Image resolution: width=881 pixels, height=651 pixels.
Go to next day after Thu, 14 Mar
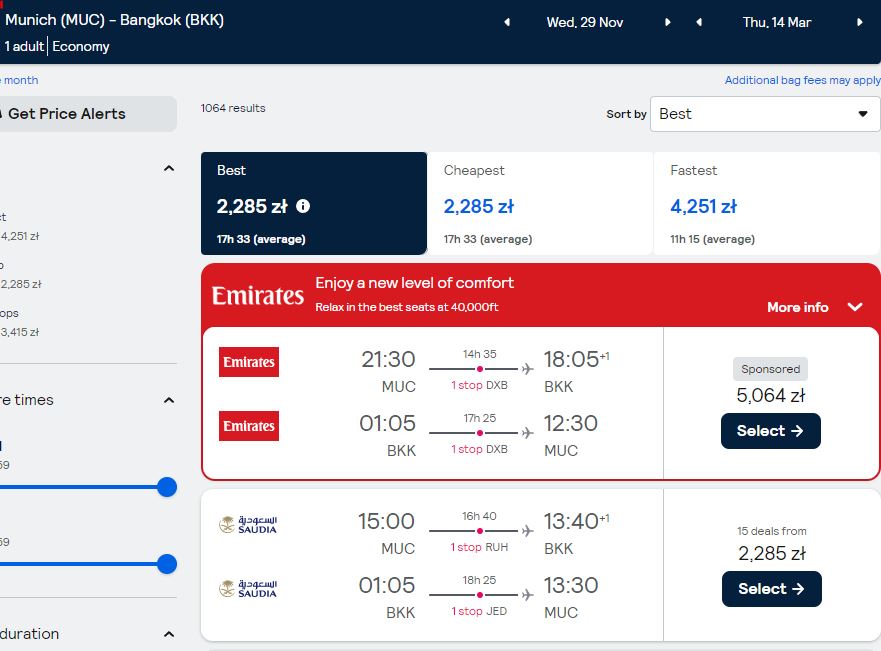point(860,22)
